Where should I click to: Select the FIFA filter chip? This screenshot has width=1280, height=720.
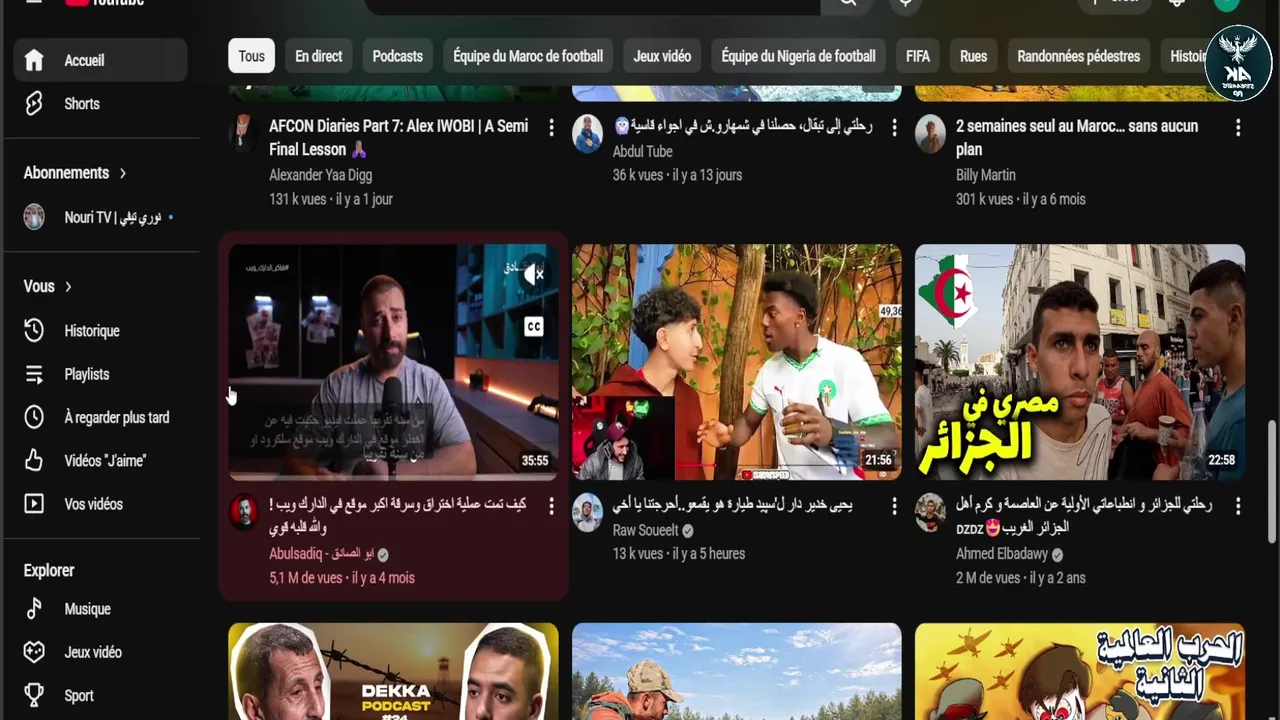pyautogui.click(x=918, y=56)
